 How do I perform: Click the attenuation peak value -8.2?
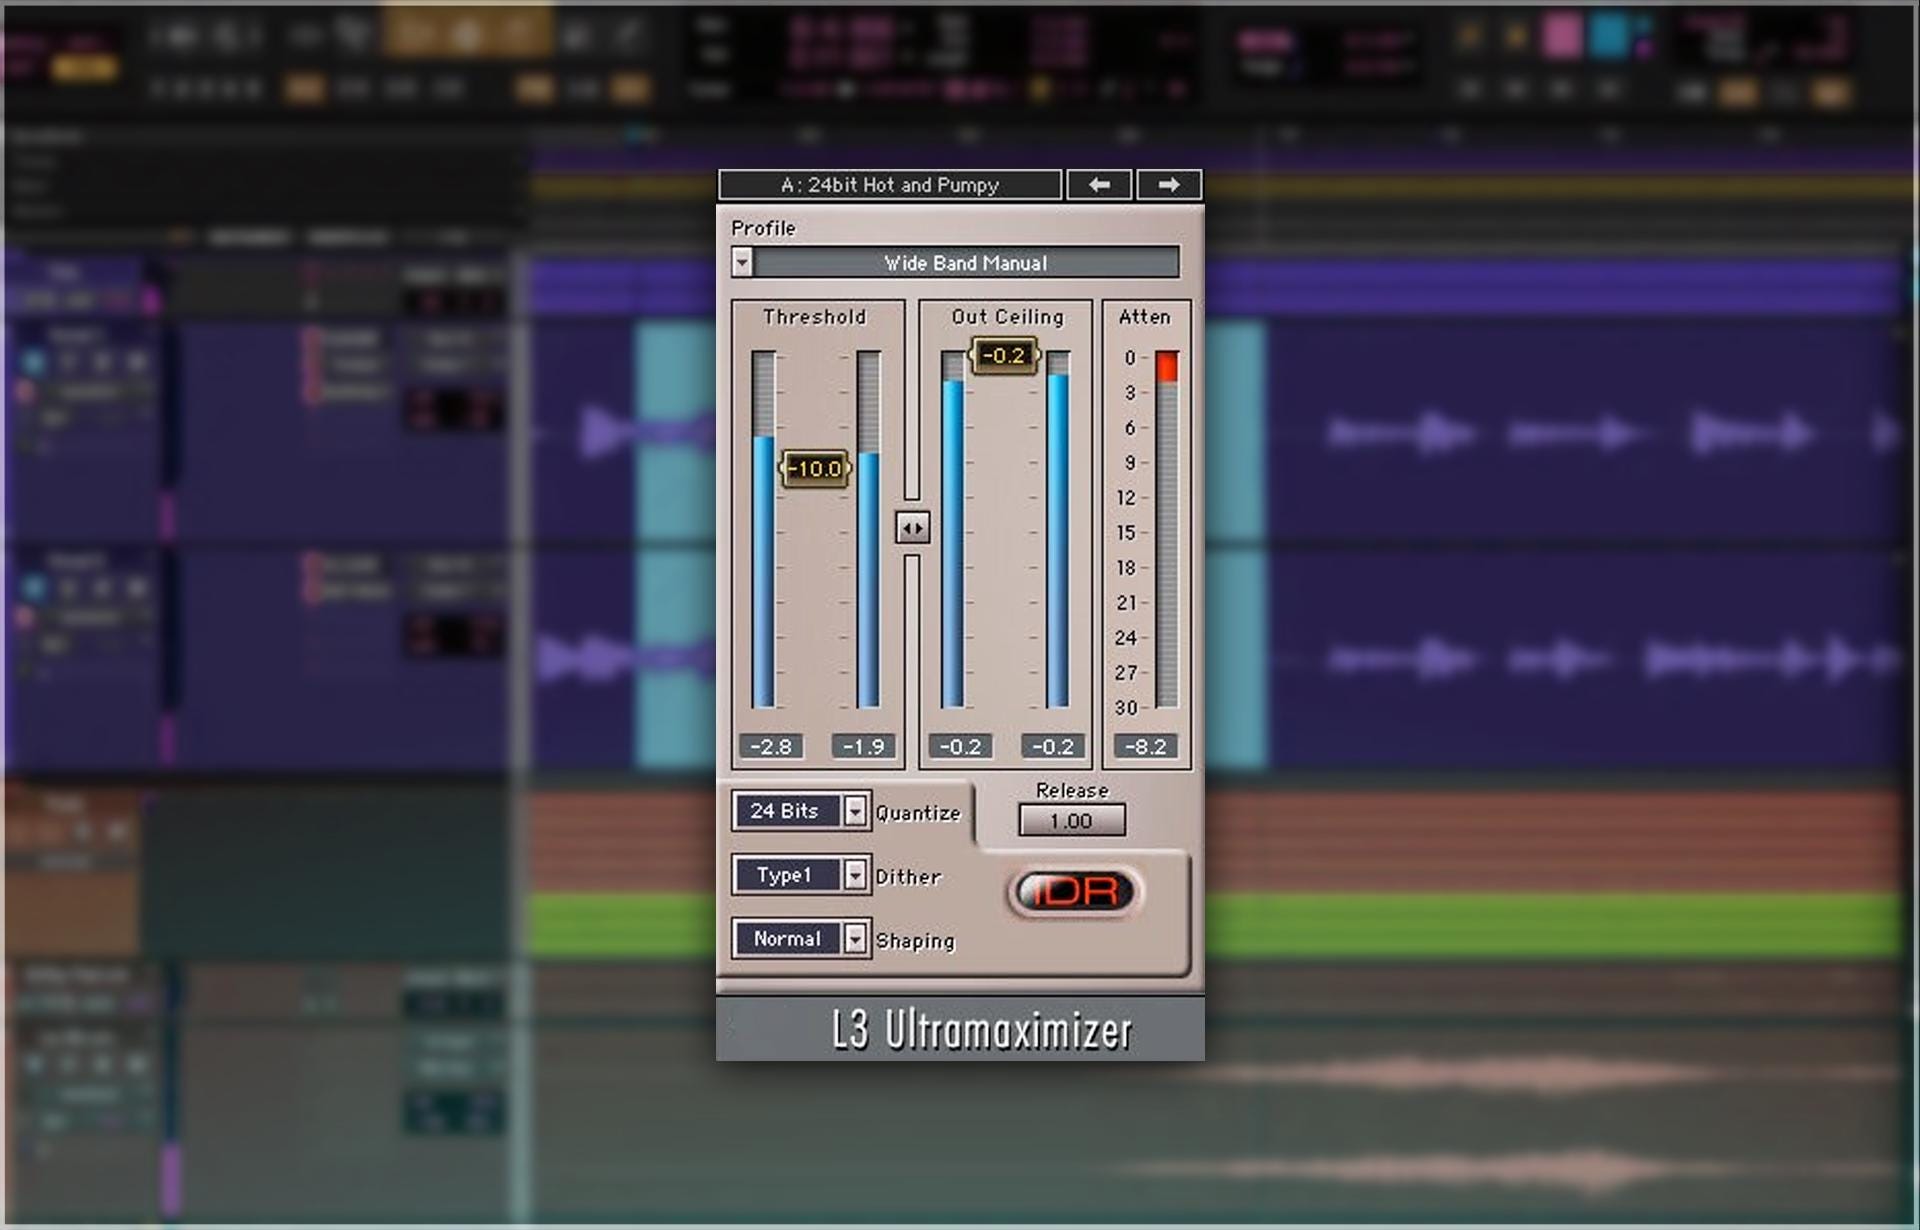coord(1146,747)
